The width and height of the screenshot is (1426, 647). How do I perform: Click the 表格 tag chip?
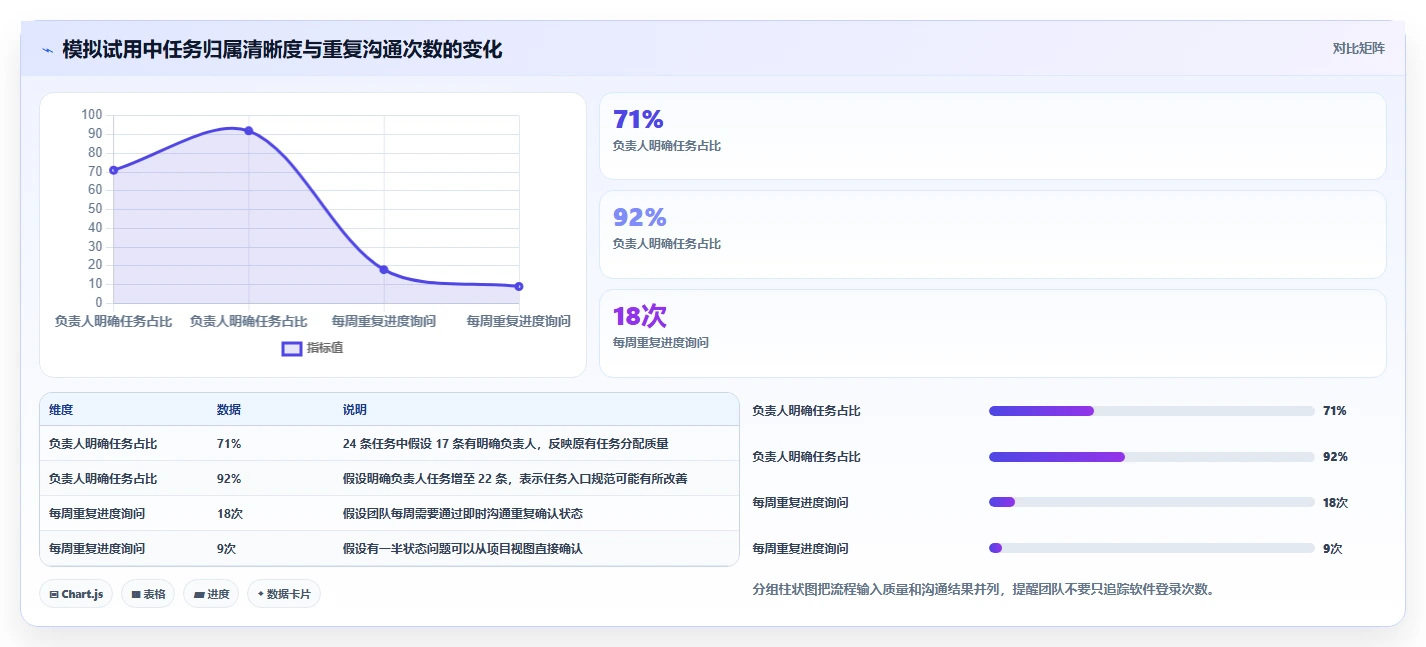[148, 594]
